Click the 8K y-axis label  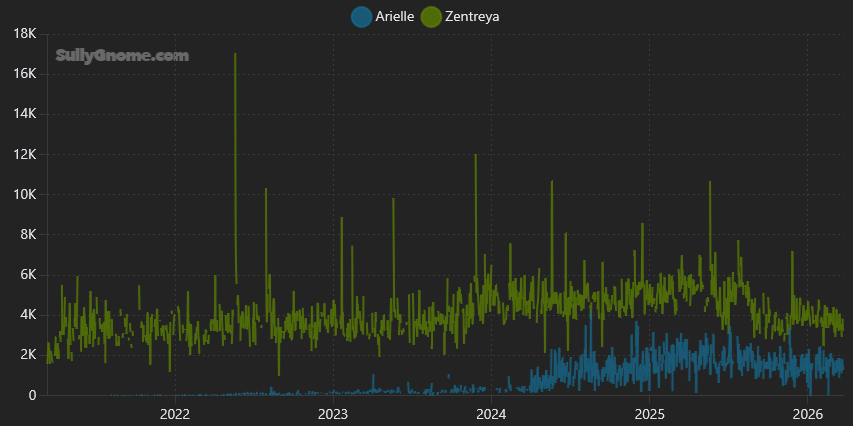(x=28, y=234)
